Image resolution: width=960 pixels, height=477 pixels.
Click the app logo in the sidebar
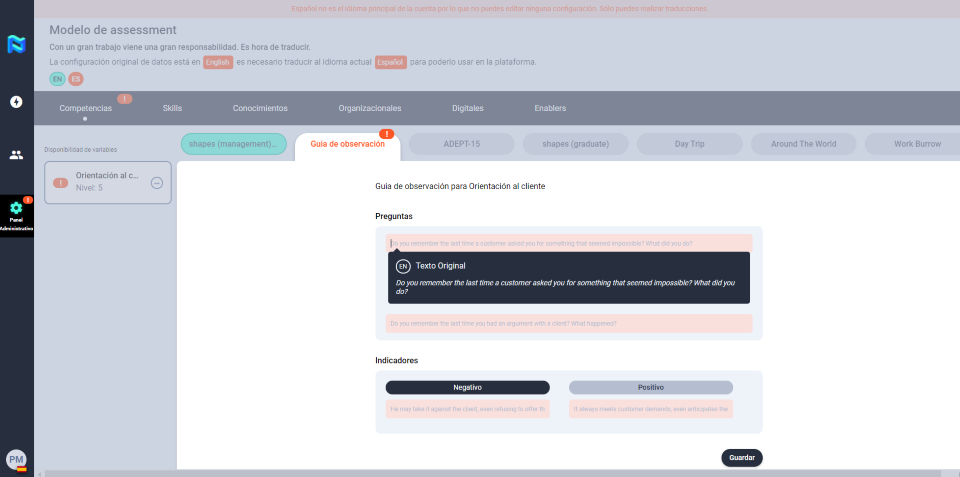[x=16, y=44]
